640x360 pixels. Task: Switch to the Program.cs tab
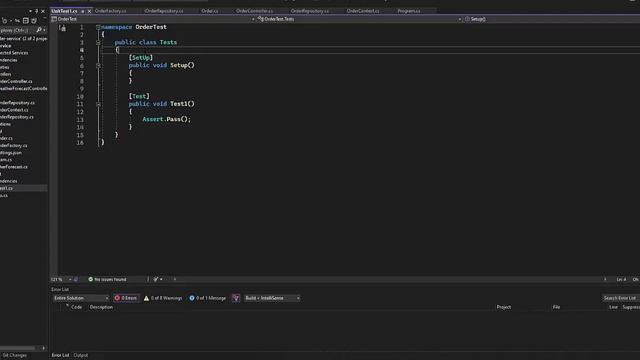[409, 11]
